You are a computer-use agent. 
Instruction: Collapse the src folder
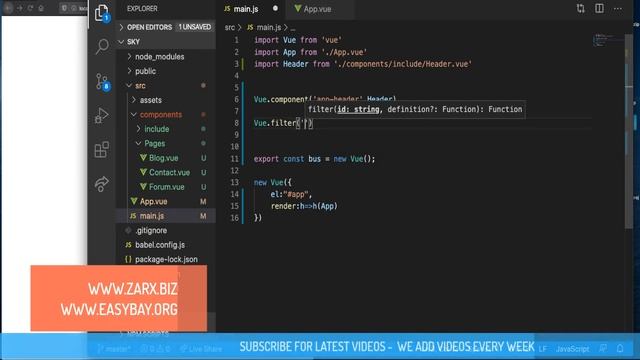[140, 86]
